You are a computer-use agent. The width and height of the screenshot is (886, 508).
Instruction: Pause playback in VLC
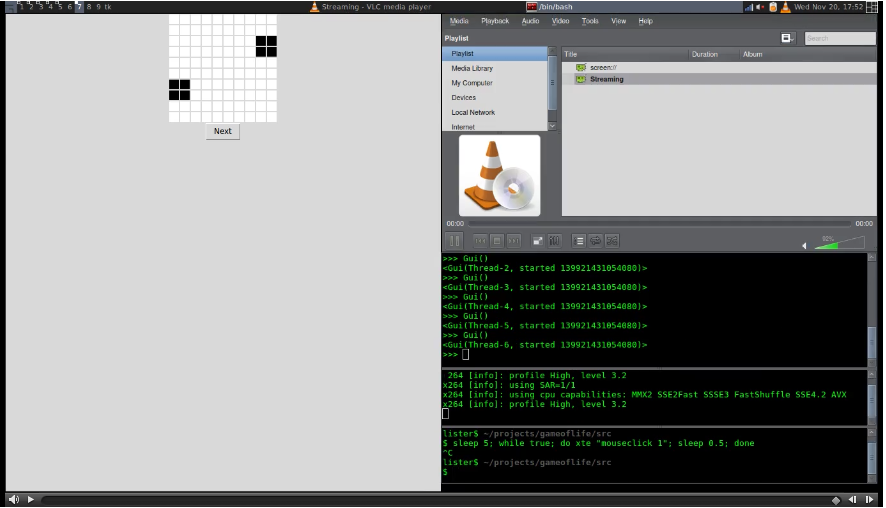(453, 241)
